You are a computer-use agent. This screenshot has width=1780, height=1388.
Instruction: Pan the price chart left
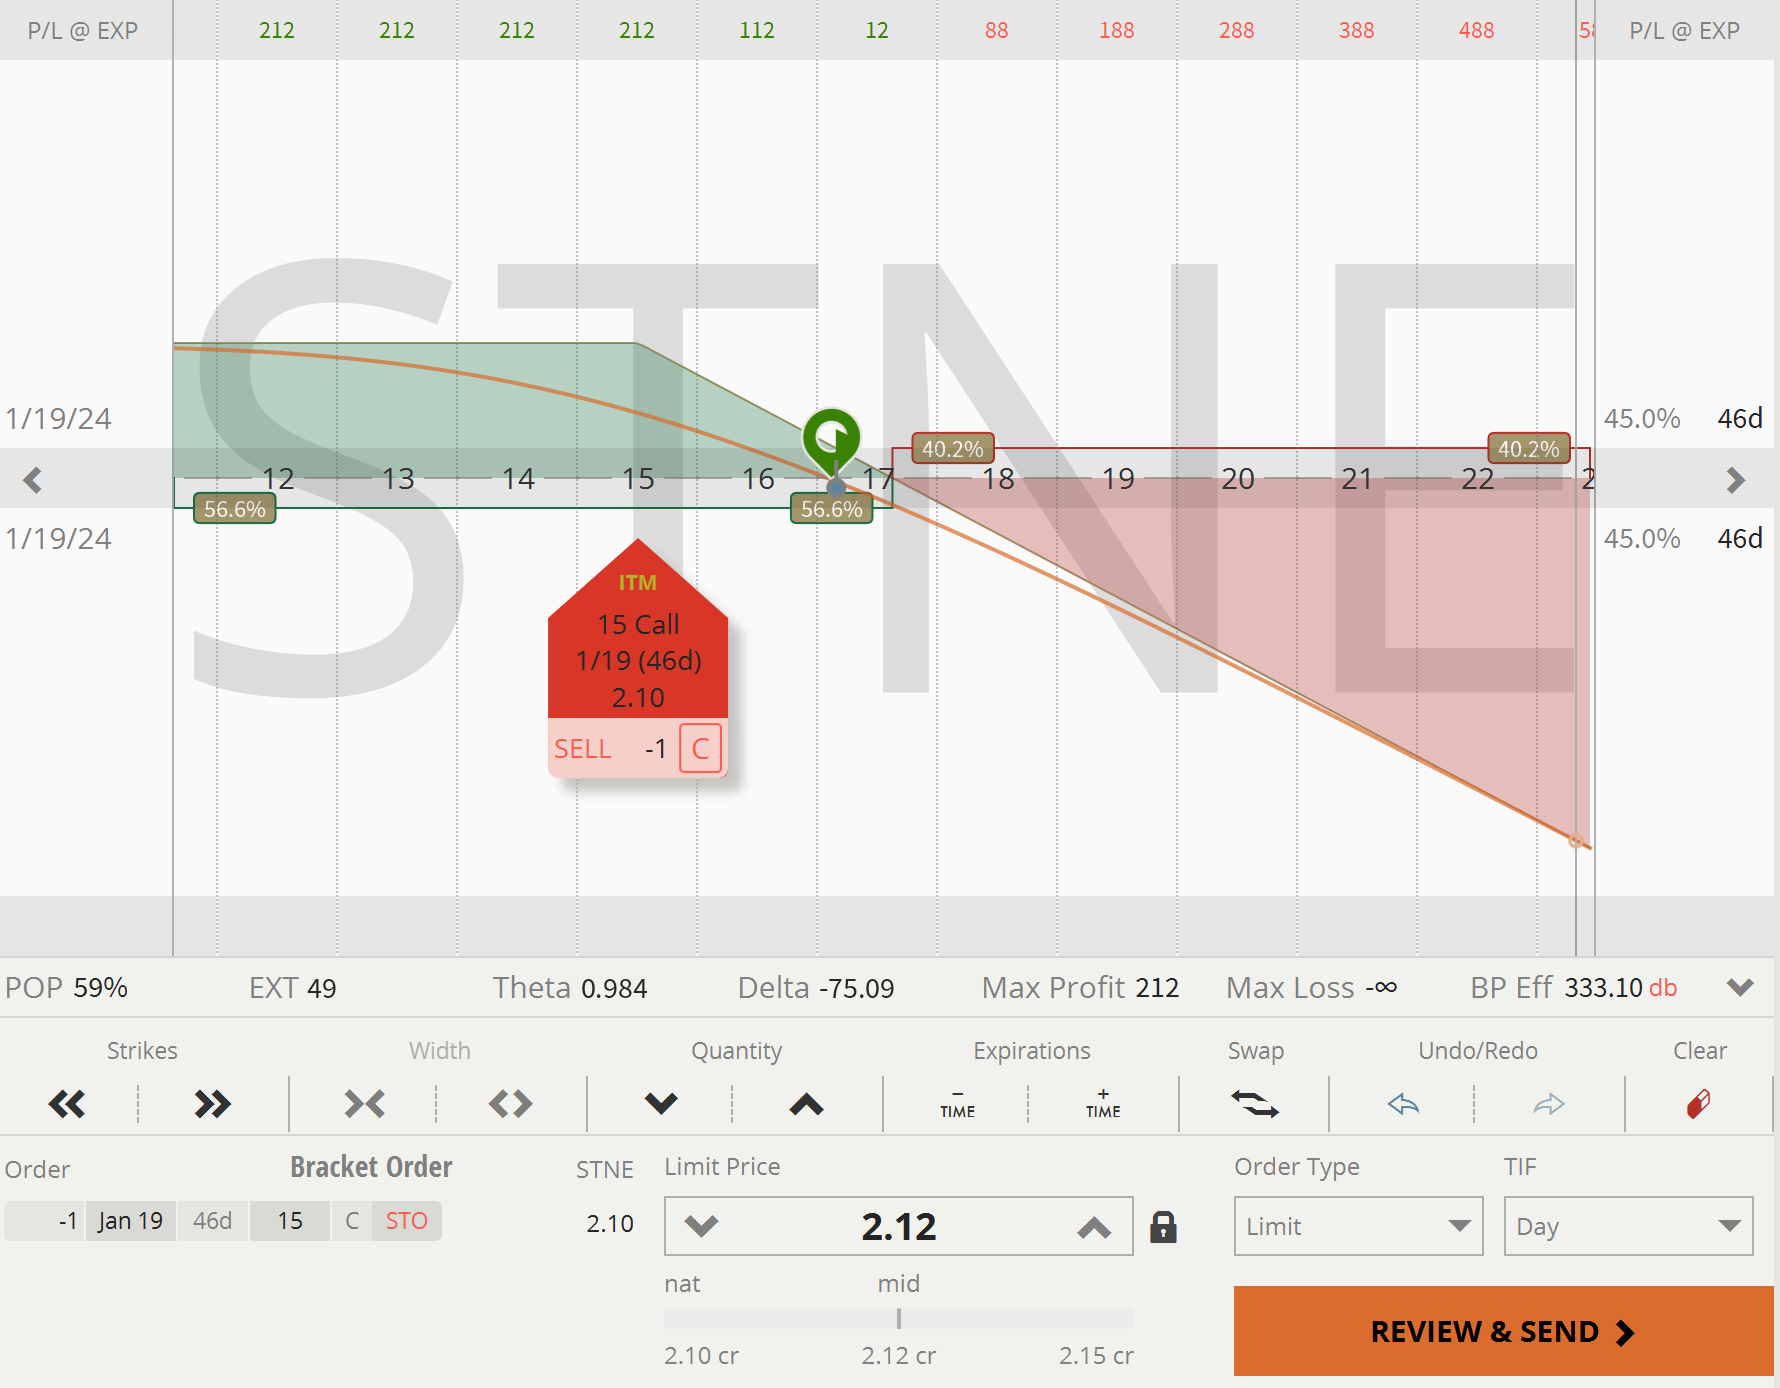click(33, 480)
